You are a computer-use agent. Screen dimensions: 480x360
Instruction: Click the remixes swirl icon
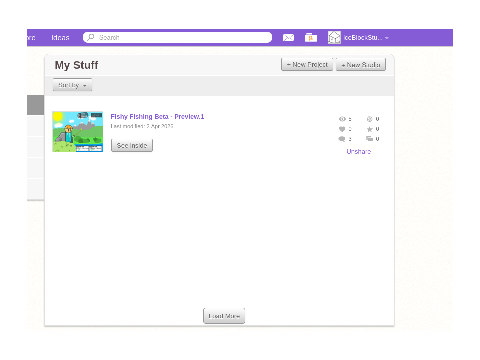tap(369, 119)
